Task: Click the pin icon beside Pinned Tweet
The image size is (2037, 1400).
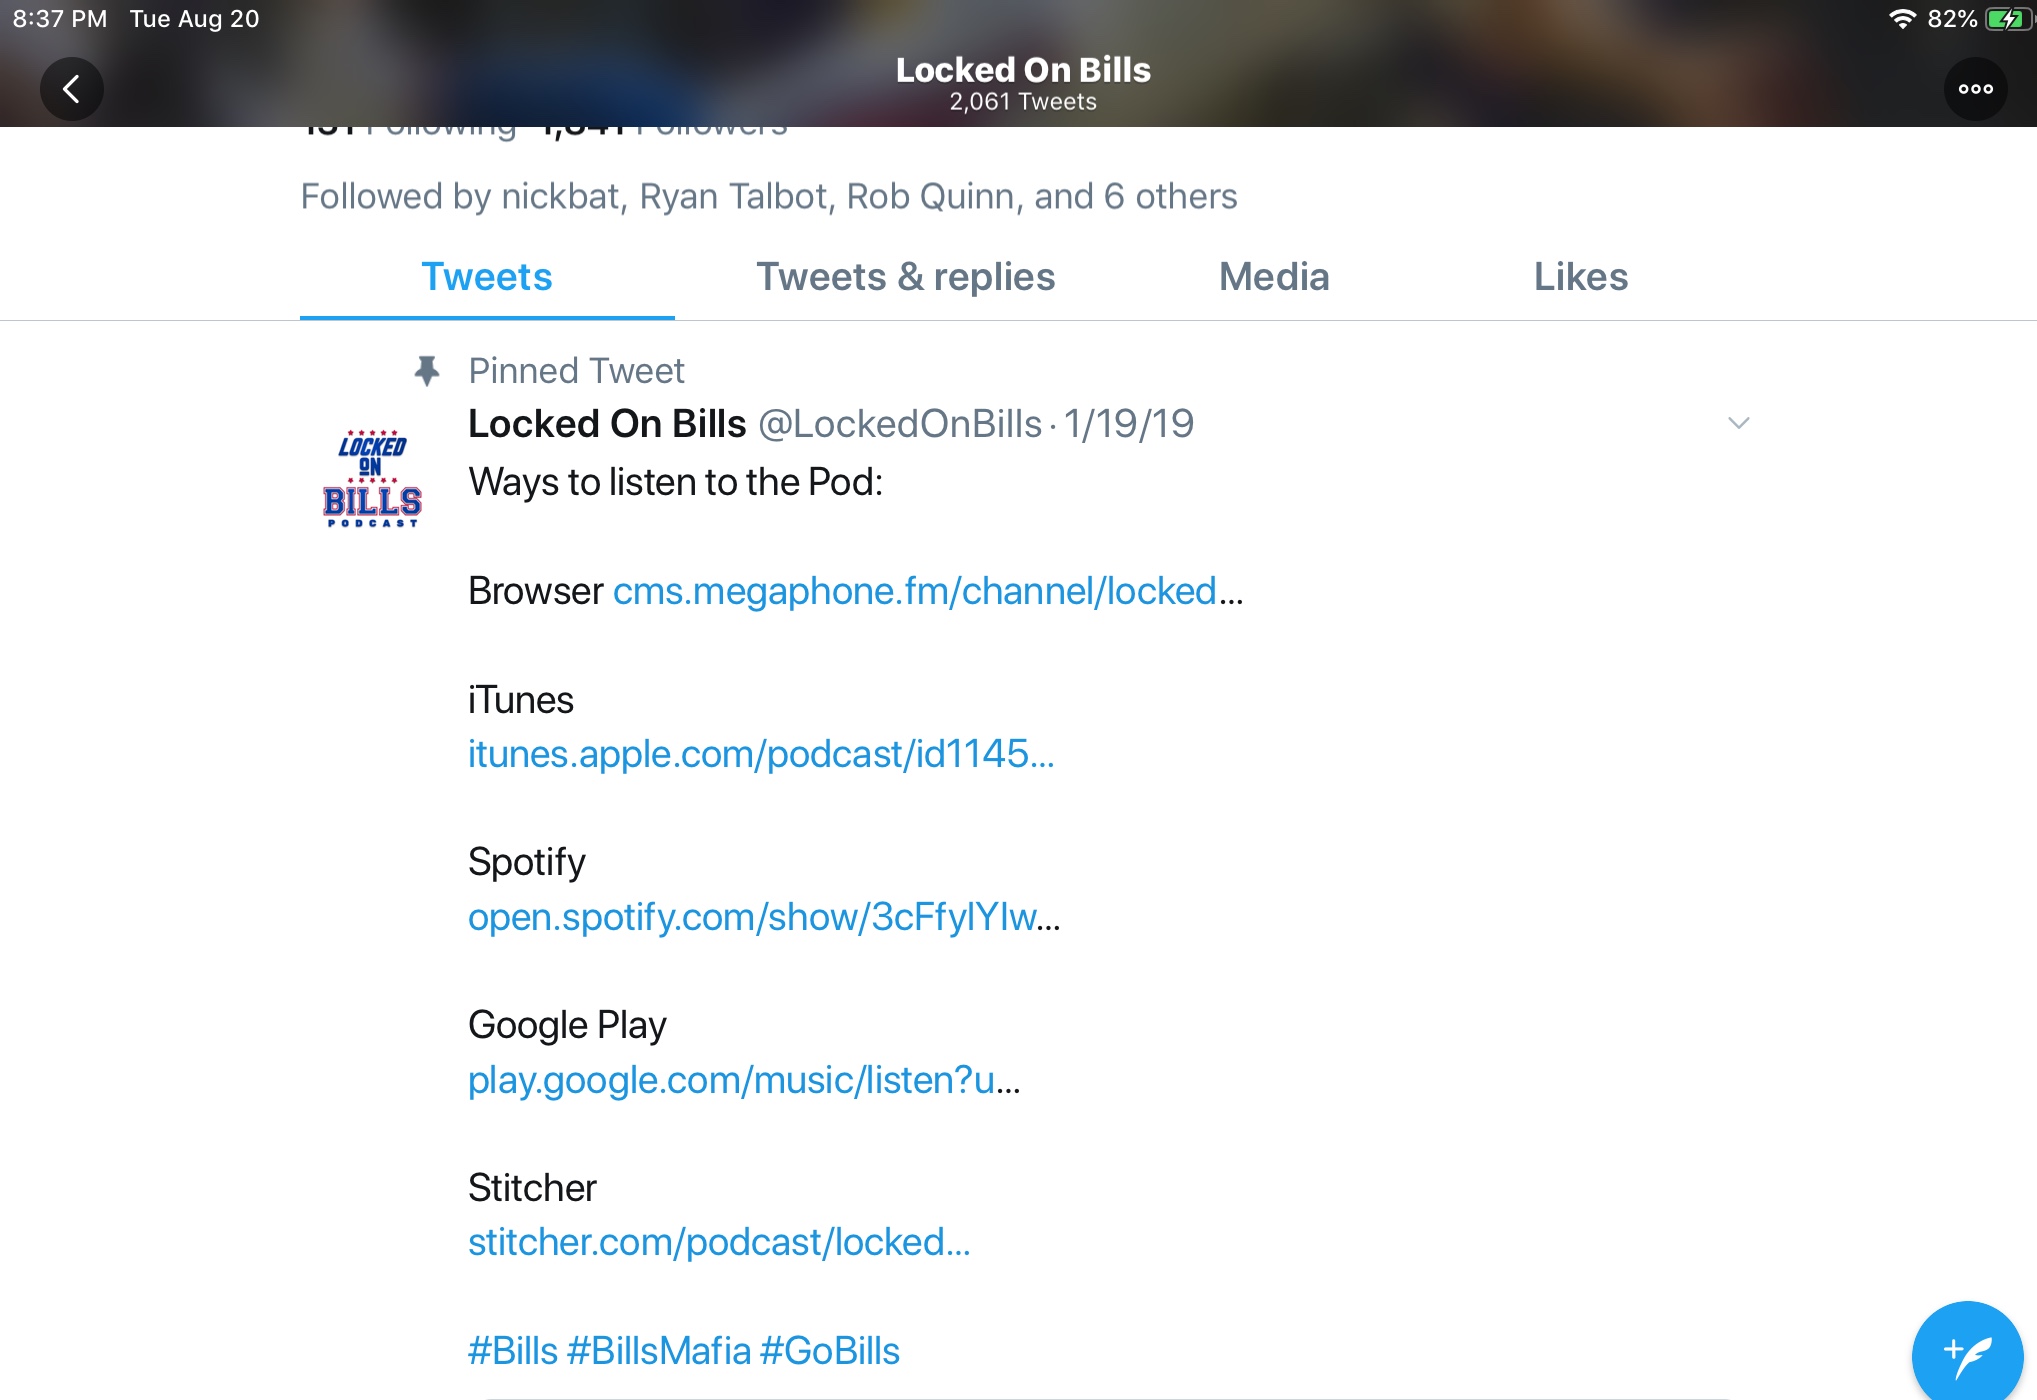Action: [427, 371]
